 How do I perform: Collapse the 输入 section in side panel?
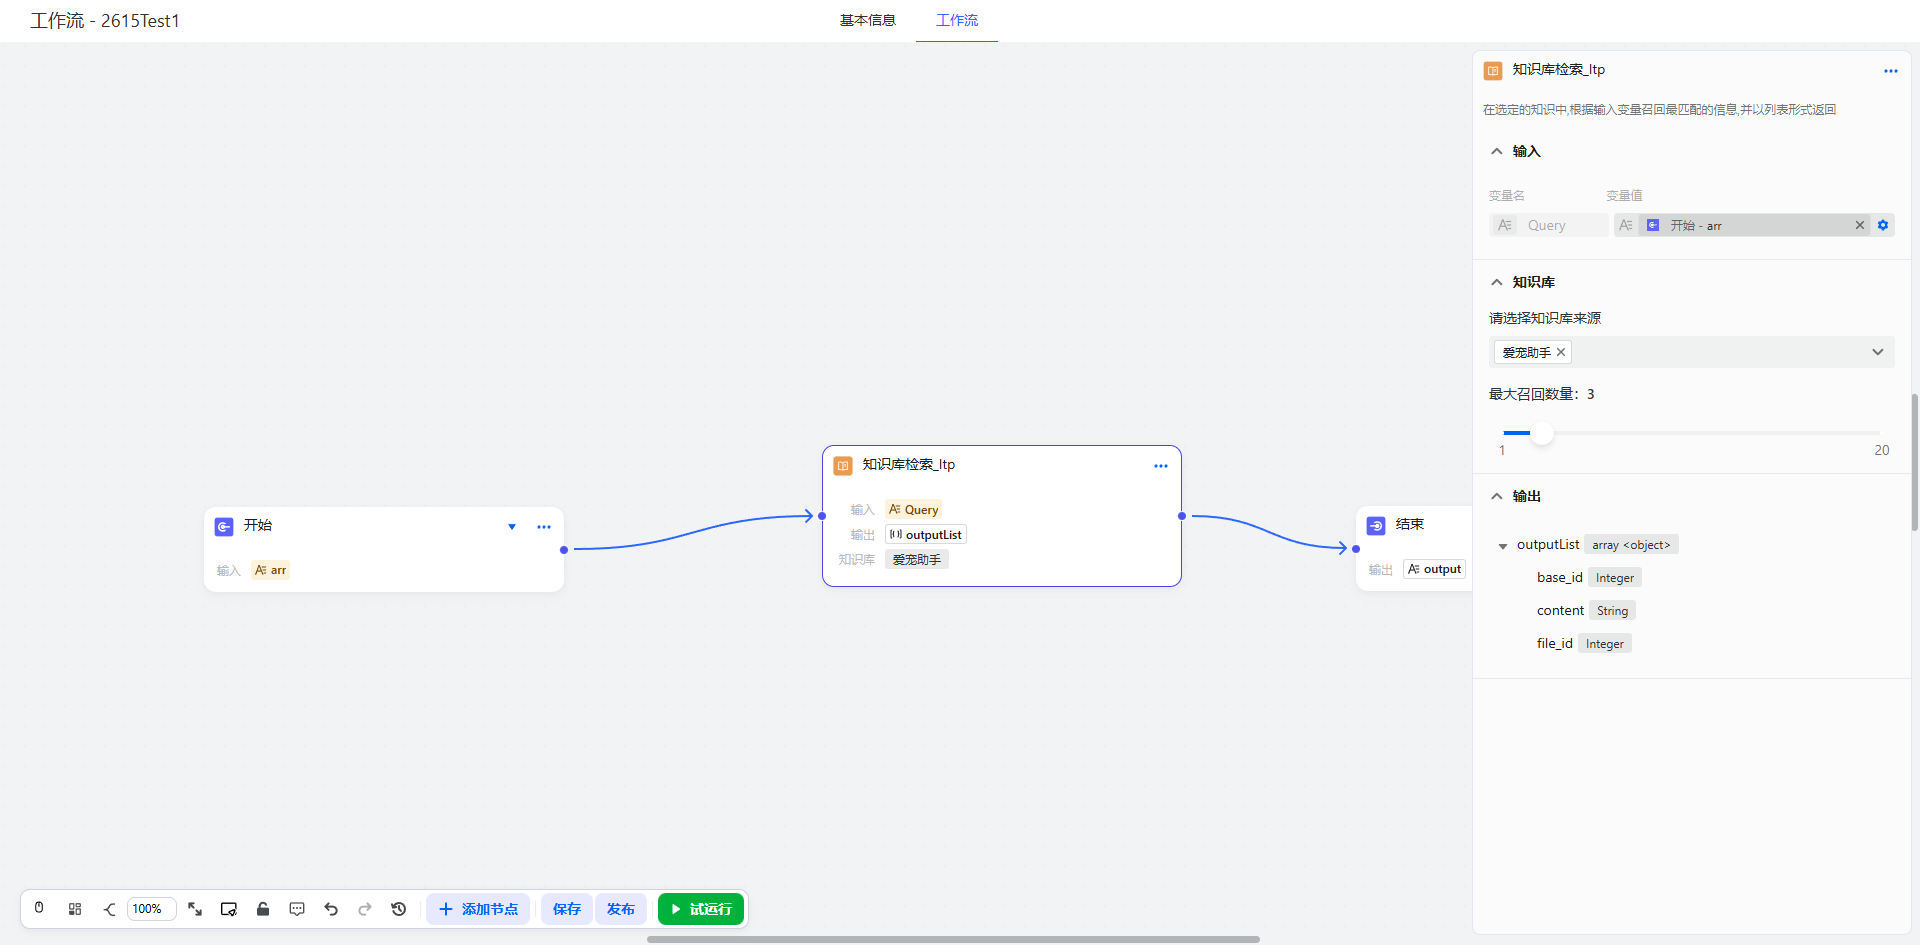pyautogui.click(x=1497, y=152)
